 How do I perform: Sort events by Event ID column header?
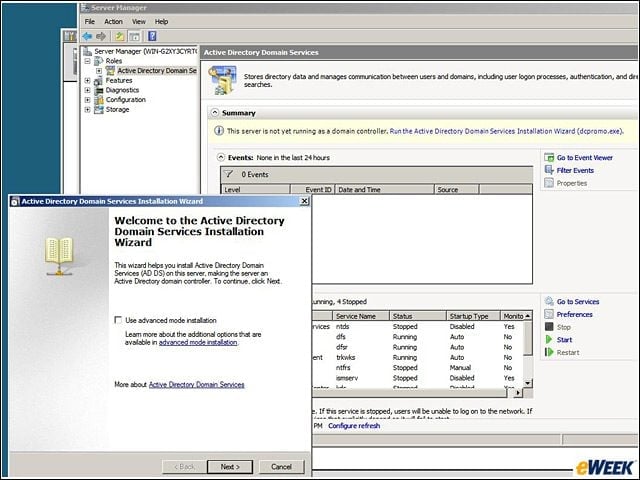click(312, 189)
